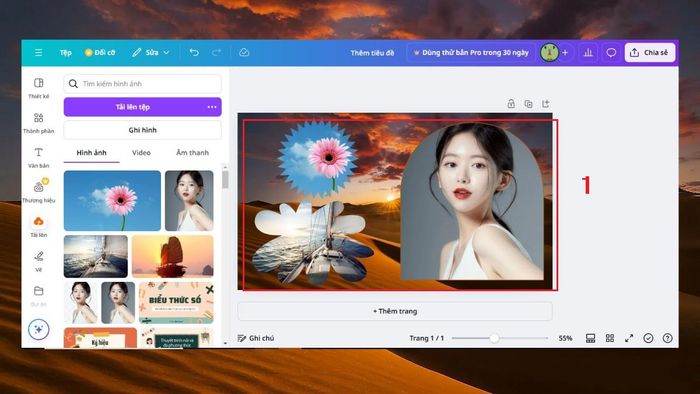Open the 55% zoom level menu
700x394 pixels.
pyautogui.click(x=565, y=338)
